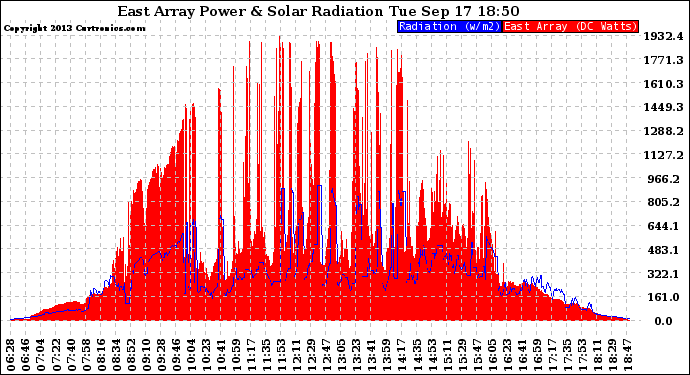Screen dimensions: 690x375
Task: Click the 07:22 time label
Action: (x=56, y=354)
